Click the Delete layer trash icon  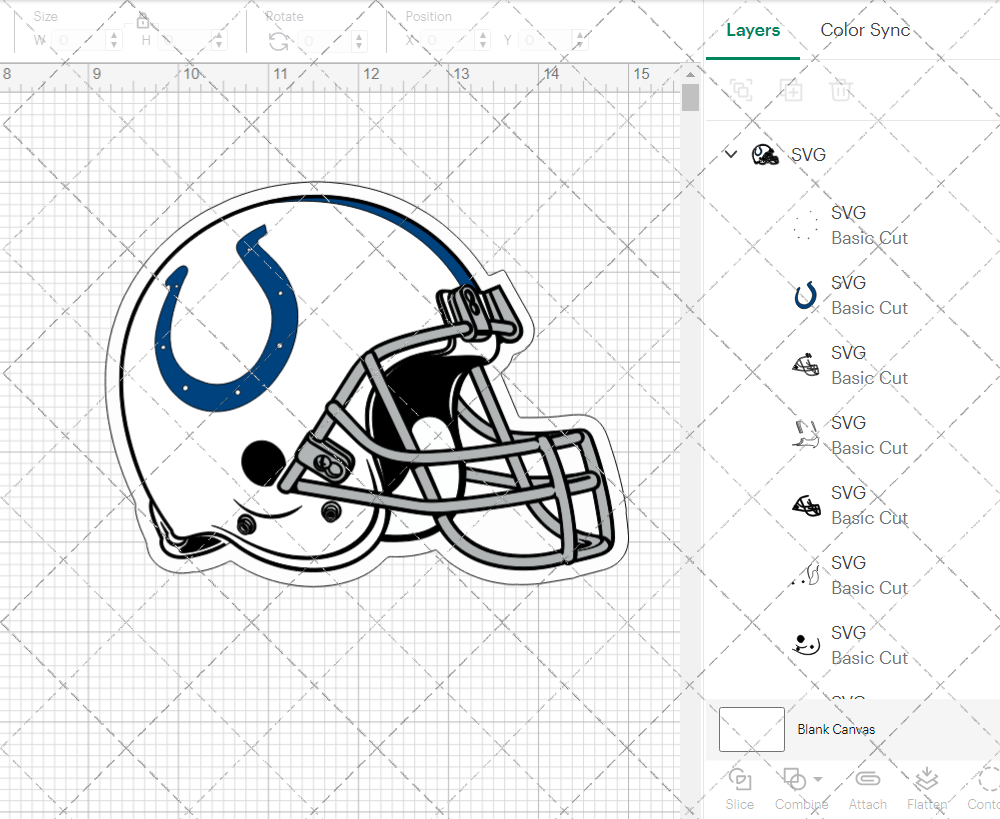point(841,91)
